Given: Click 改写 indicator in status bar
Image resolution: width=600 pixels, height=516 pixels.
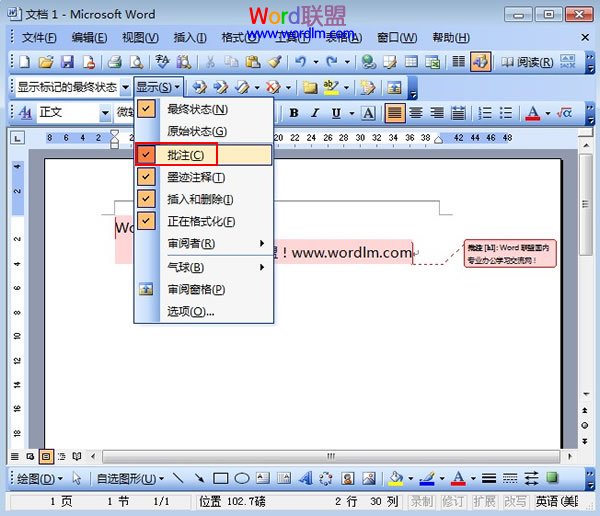Looking at the screenshot, I should 515,501.
